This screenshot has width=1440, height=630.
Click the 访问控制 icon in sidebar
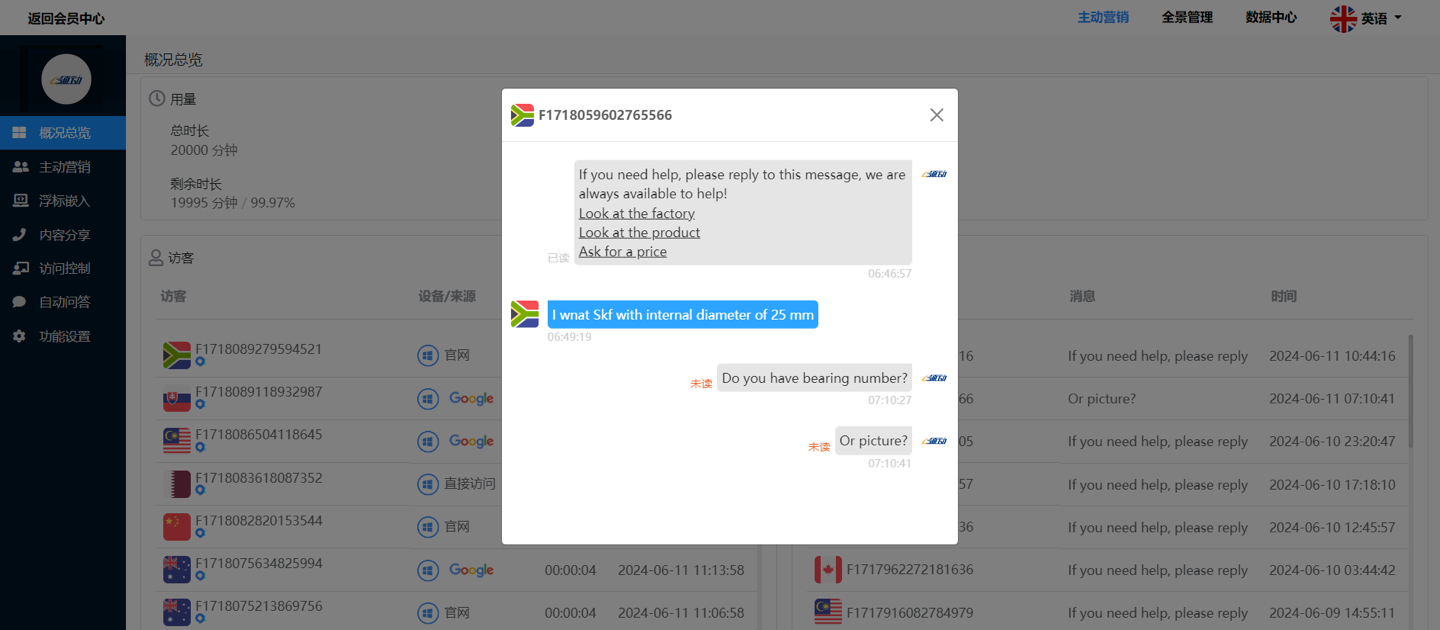pyautogui.click(x=19, y=268)
